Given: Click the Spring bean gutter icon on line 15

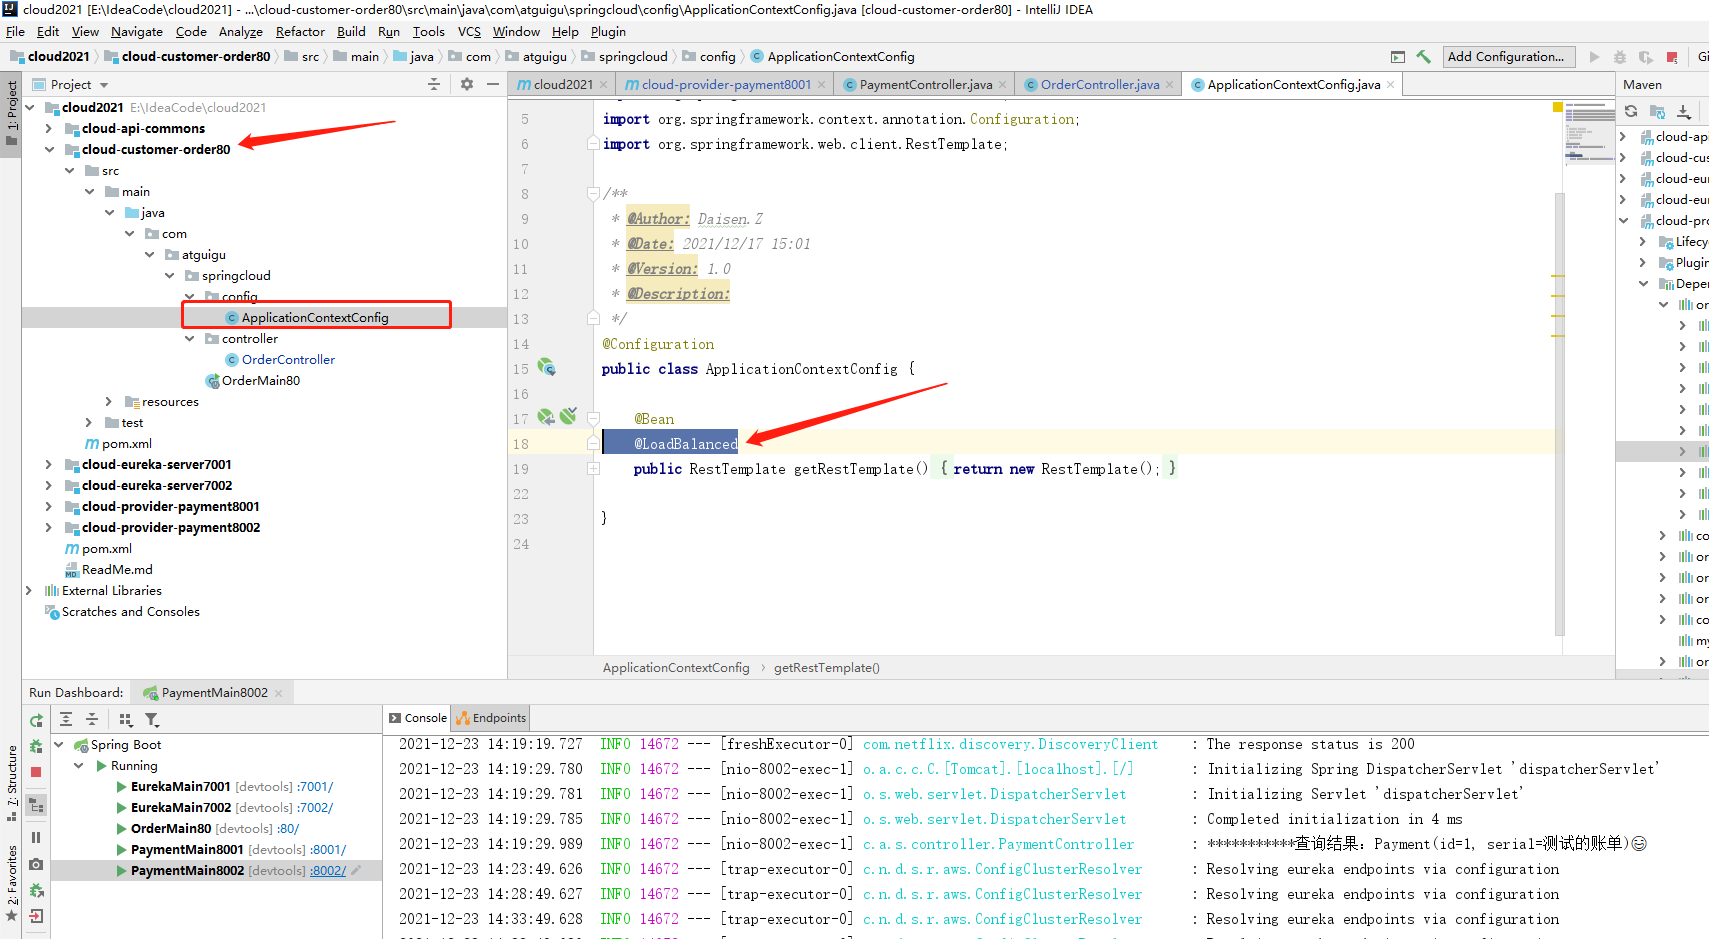Looking at the screenshot, I should [x=547, y=367].
